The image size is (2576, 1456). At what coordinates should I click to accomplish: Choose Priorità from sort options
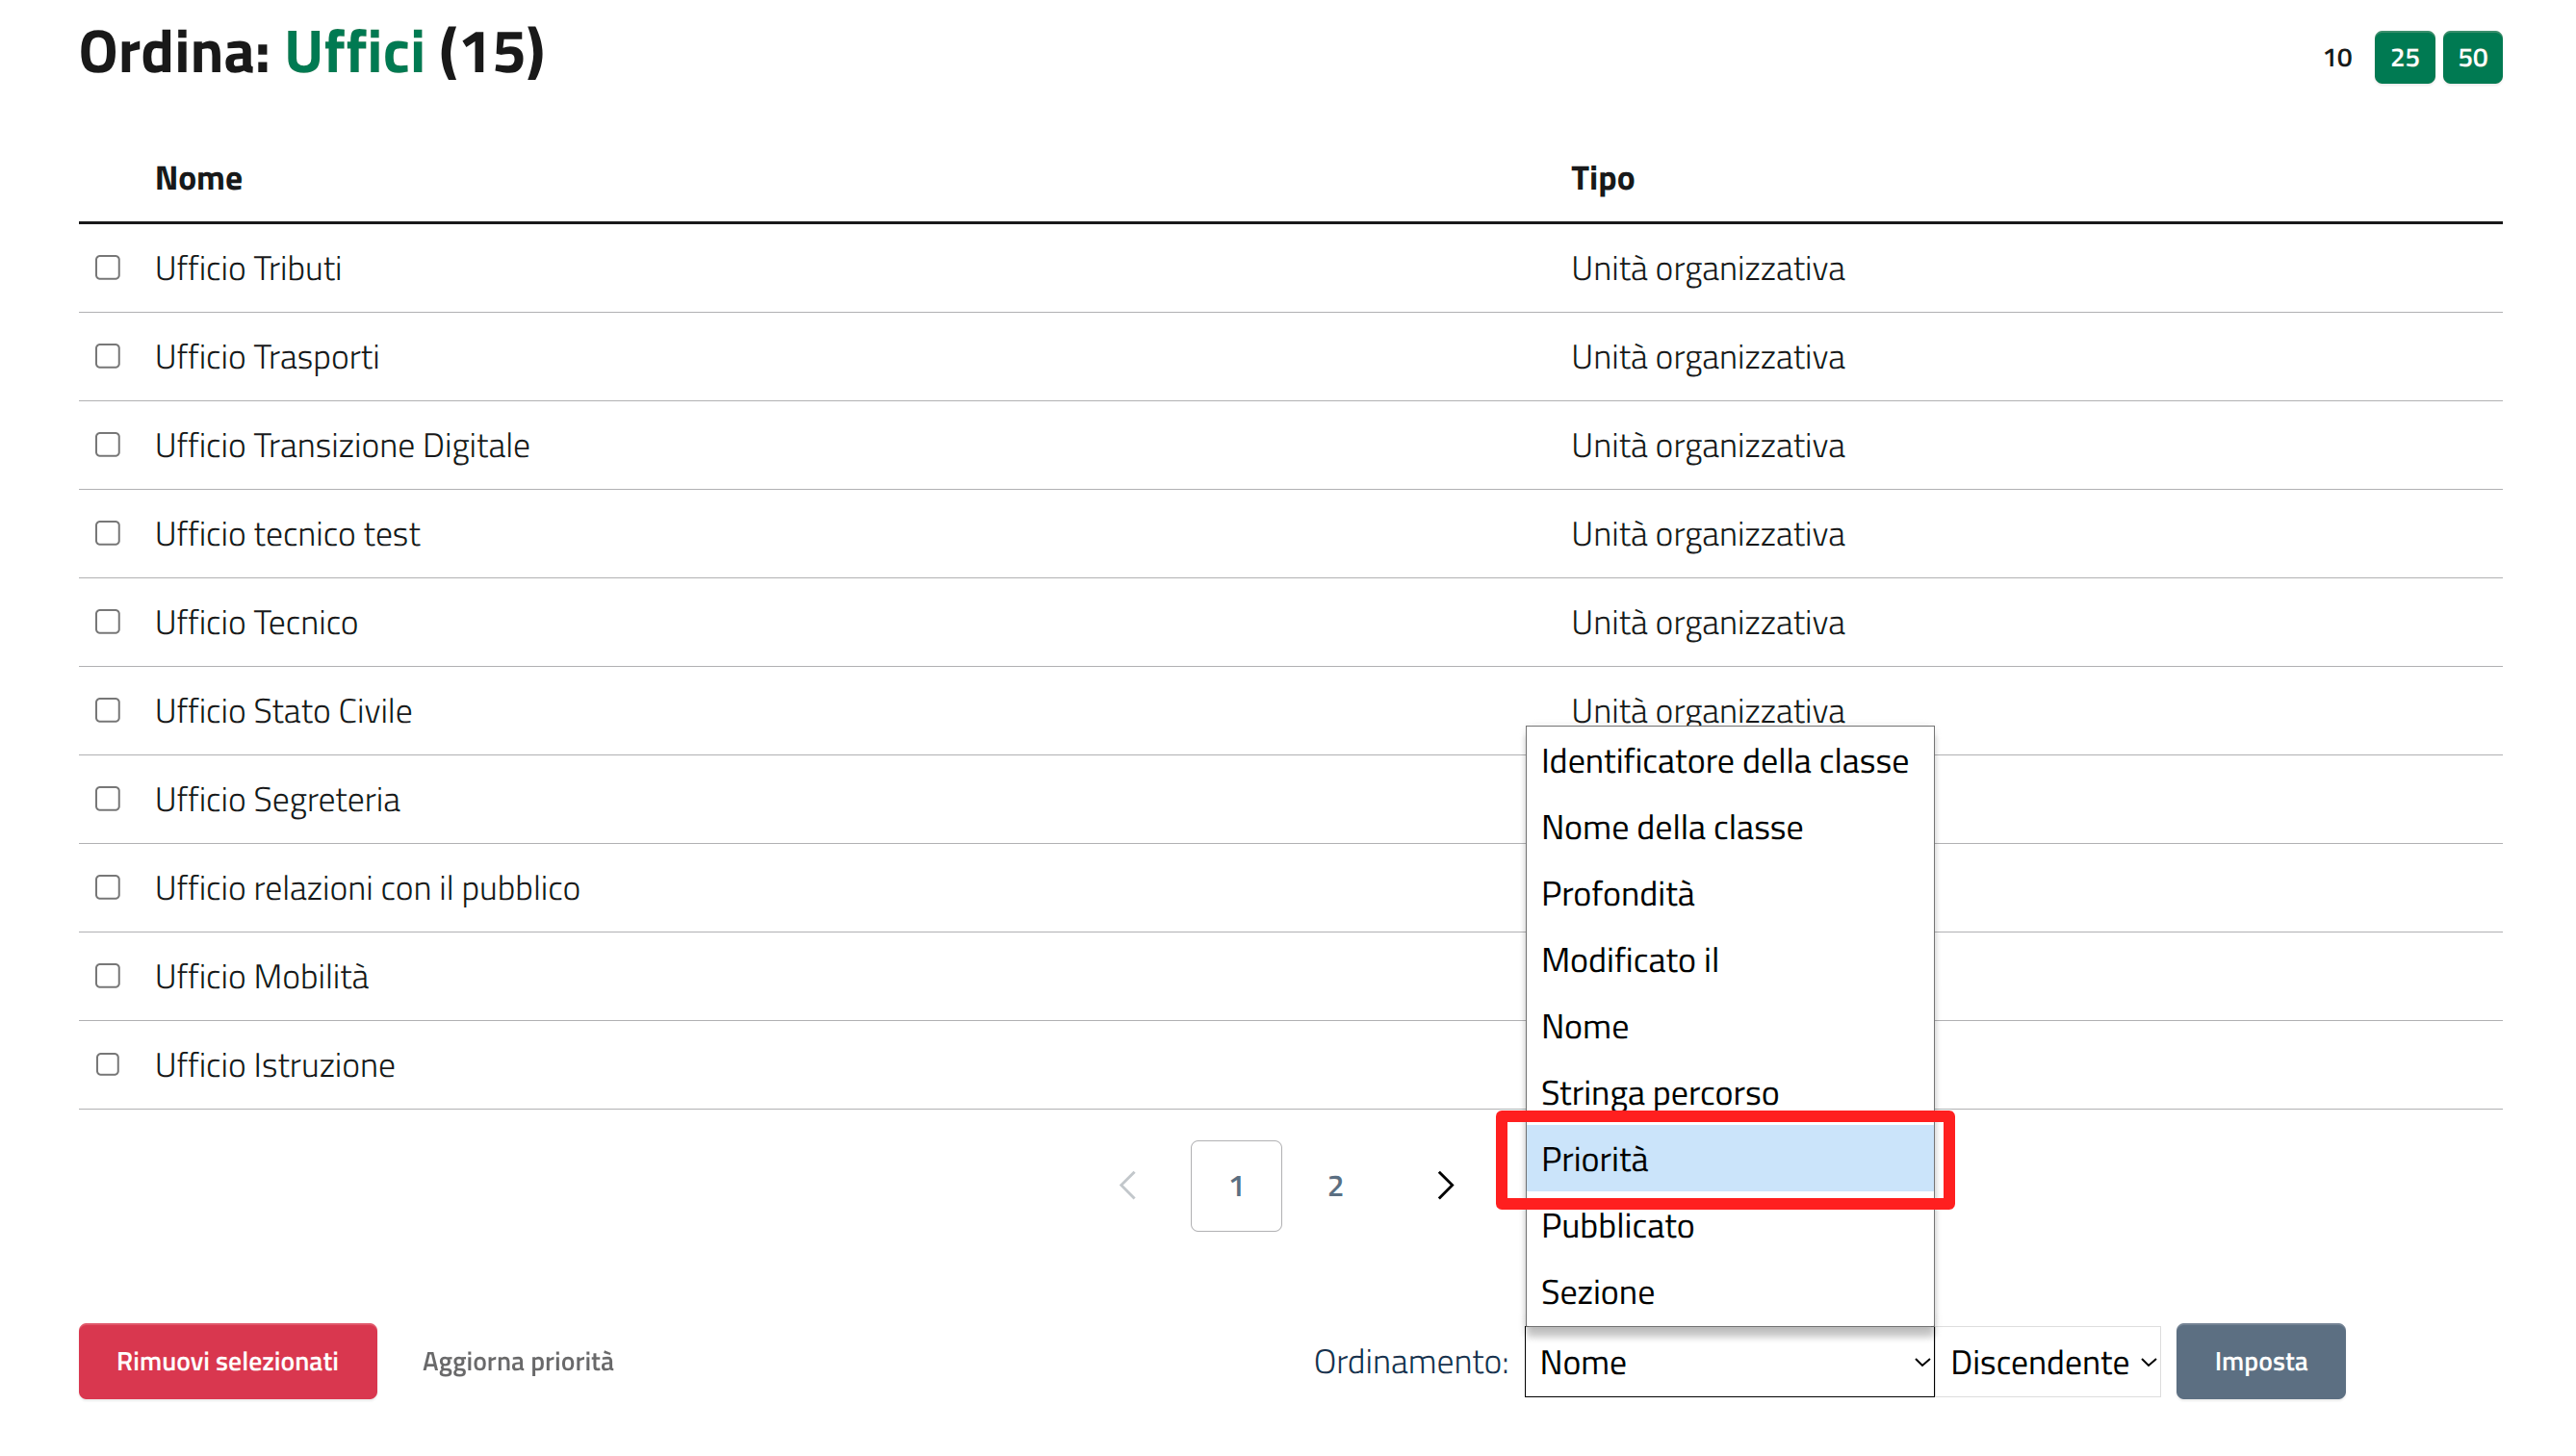tap(1729, 1160)
